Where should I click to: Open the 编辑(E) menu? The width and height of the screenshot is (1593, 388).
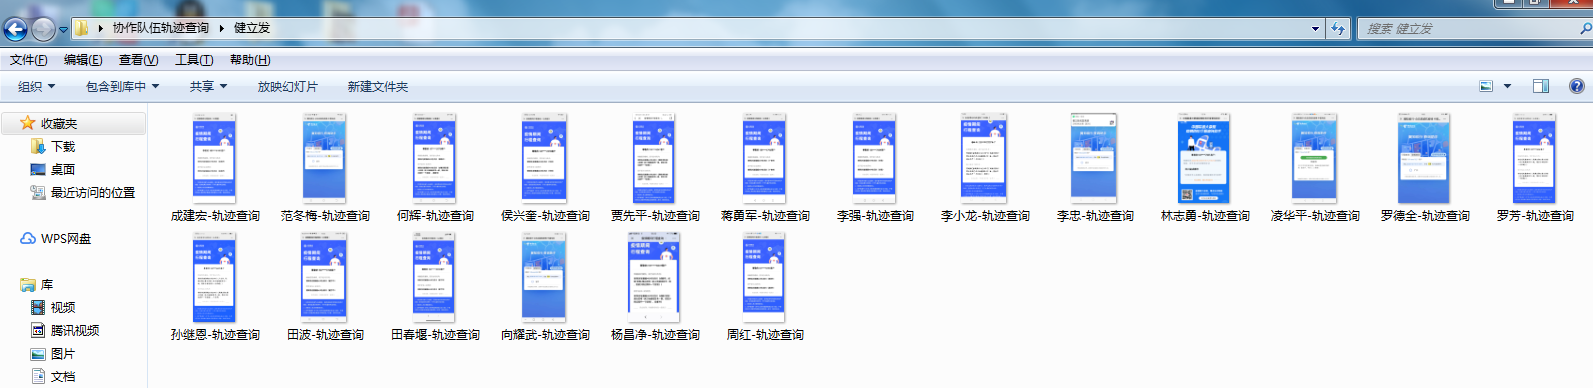(x=83, y=60)
